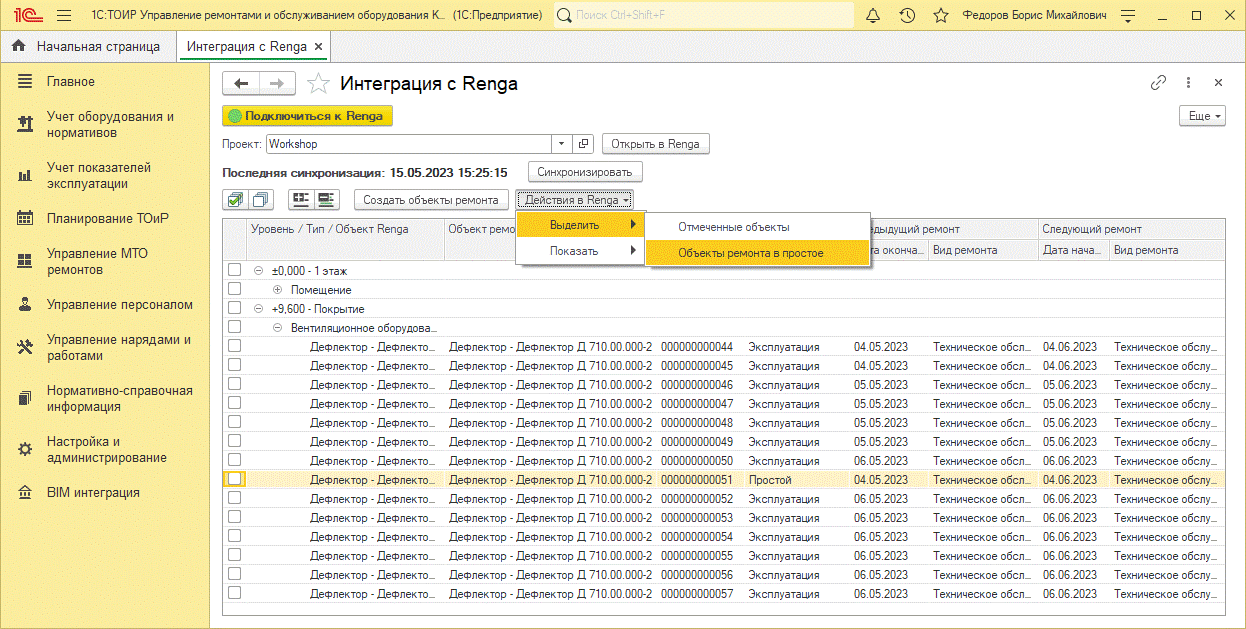Open the history clock icon

(x=907, y=16)
